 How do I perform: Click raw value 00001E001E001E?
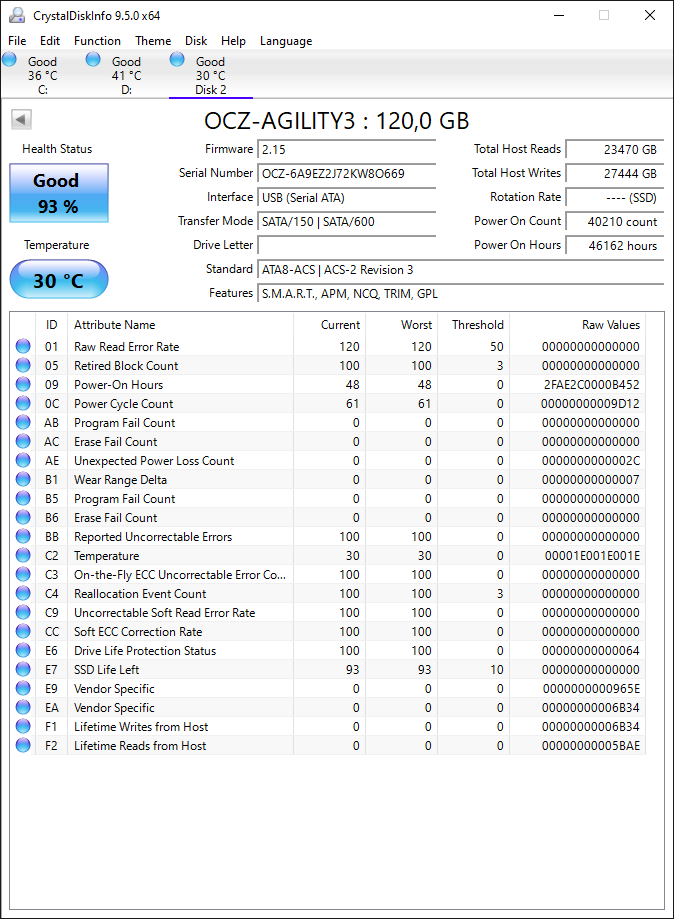coord(592,555)
